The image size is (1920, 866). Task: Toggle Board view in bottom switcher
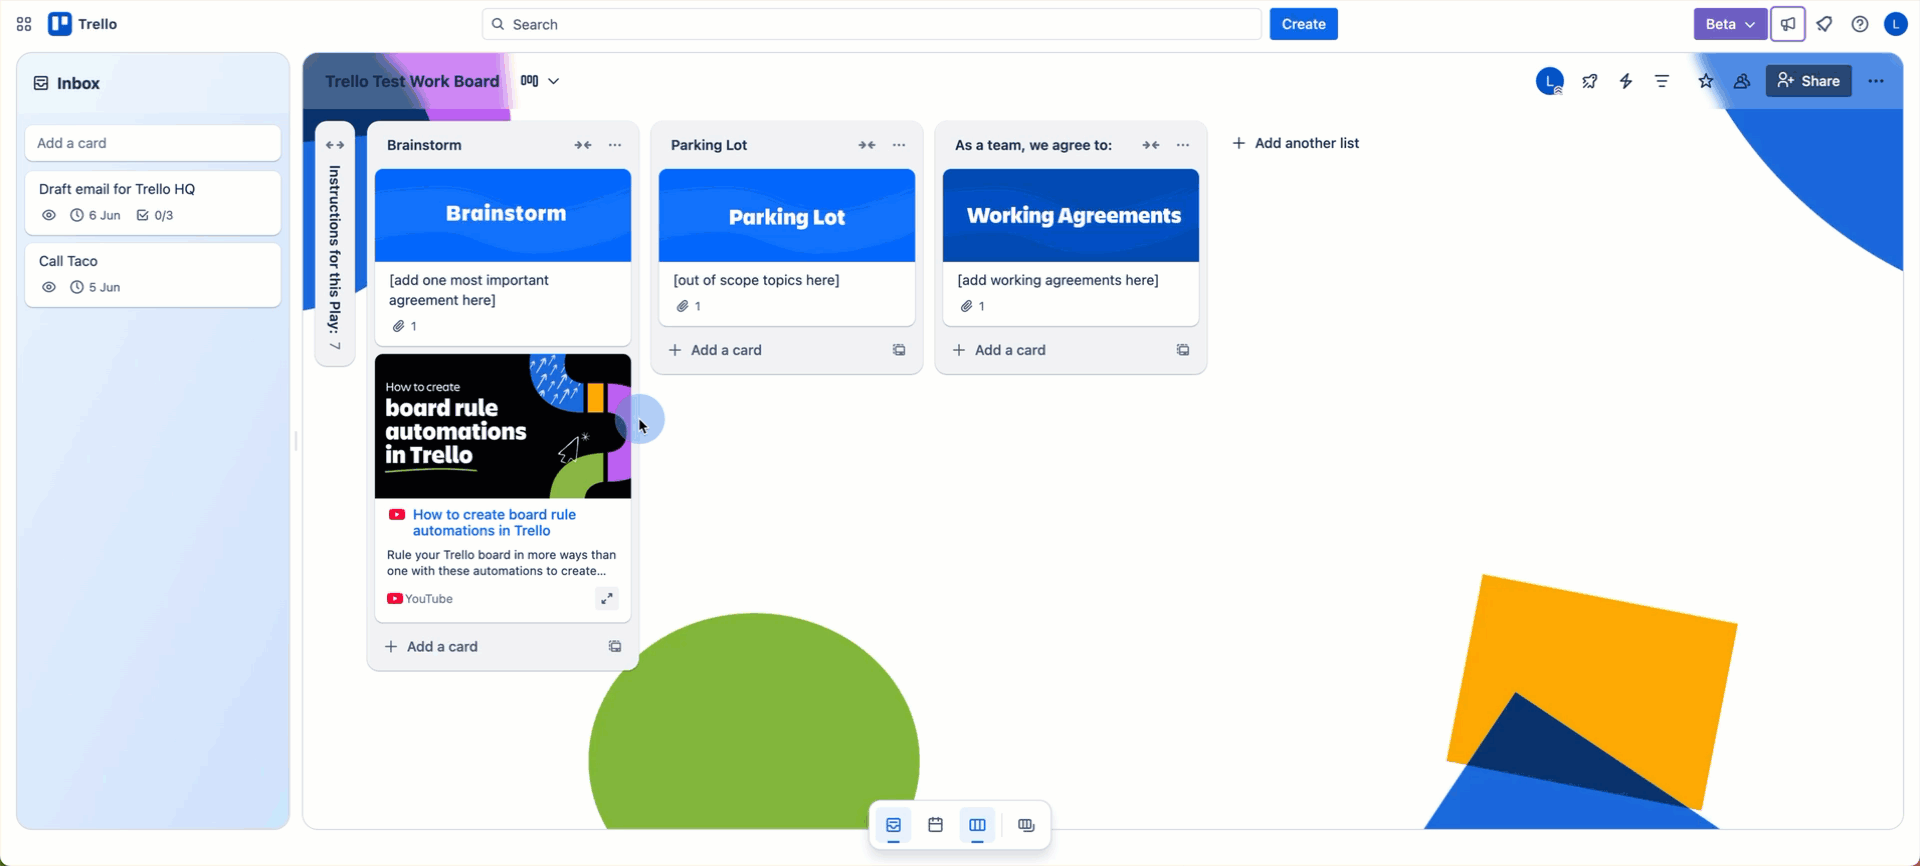[x=978, y=825]
